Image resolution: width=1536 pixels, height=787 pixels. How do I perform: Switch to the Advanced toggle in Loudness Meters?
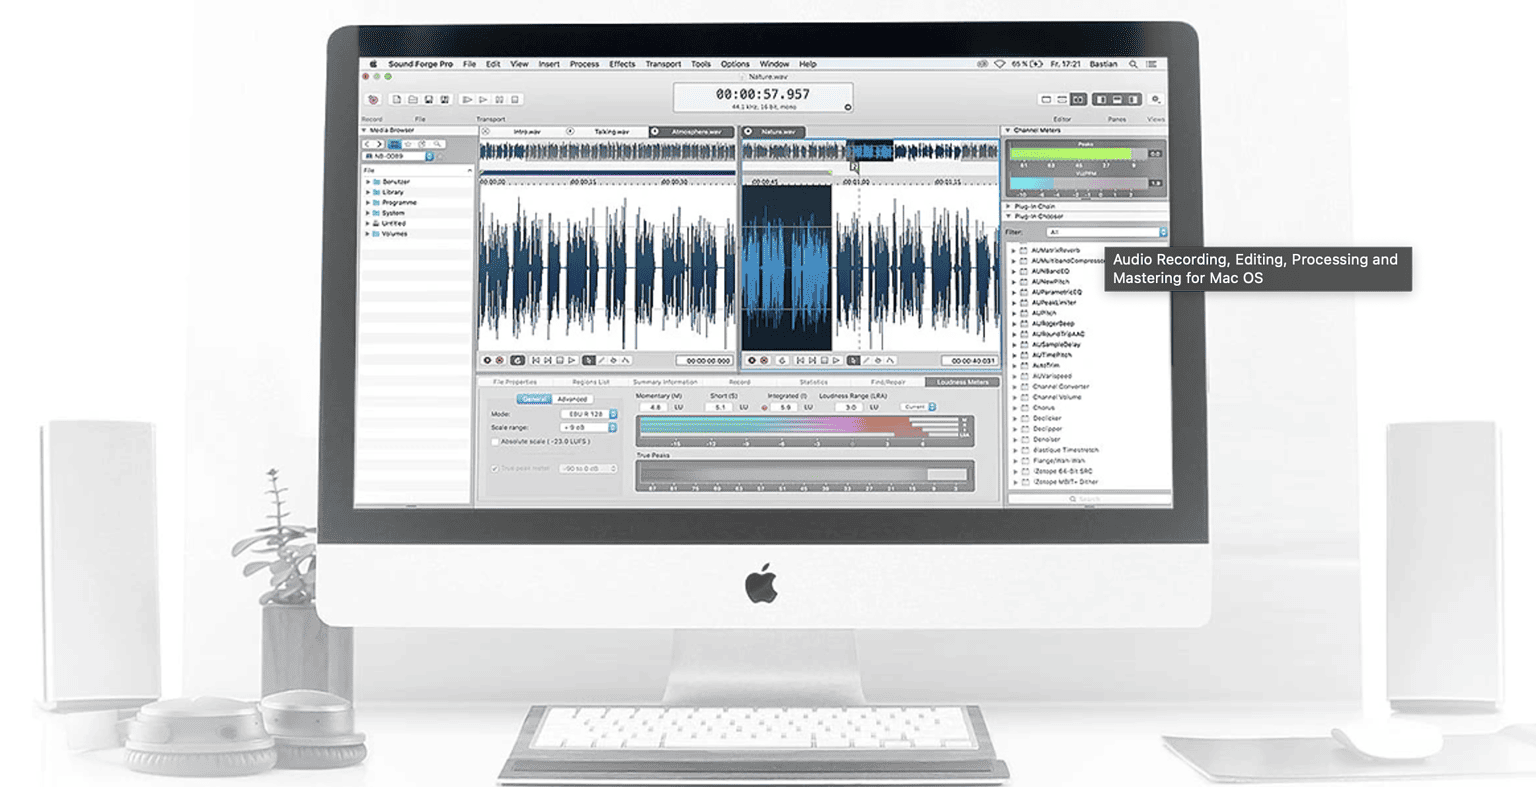[573, 399]
